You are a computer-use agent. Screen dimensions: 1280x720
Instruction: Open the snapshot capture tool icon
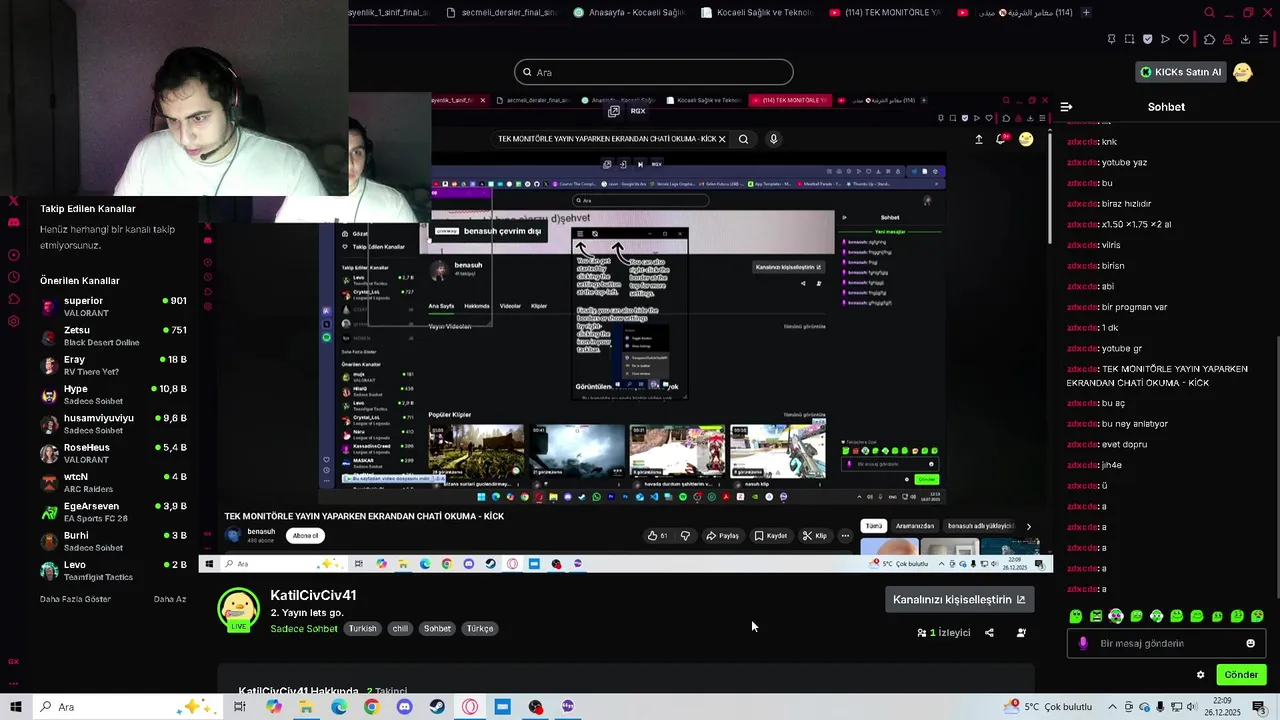point(1129,39)
